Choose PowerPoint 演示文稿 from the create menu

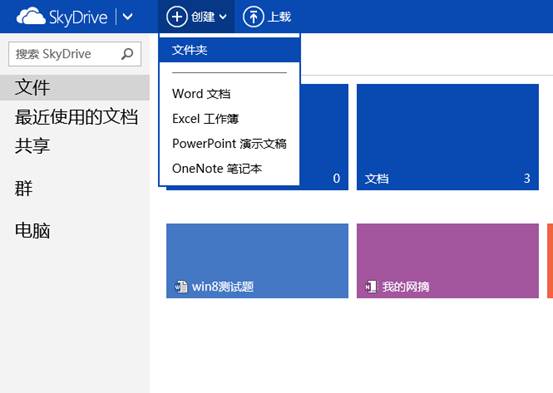(229, 144)
